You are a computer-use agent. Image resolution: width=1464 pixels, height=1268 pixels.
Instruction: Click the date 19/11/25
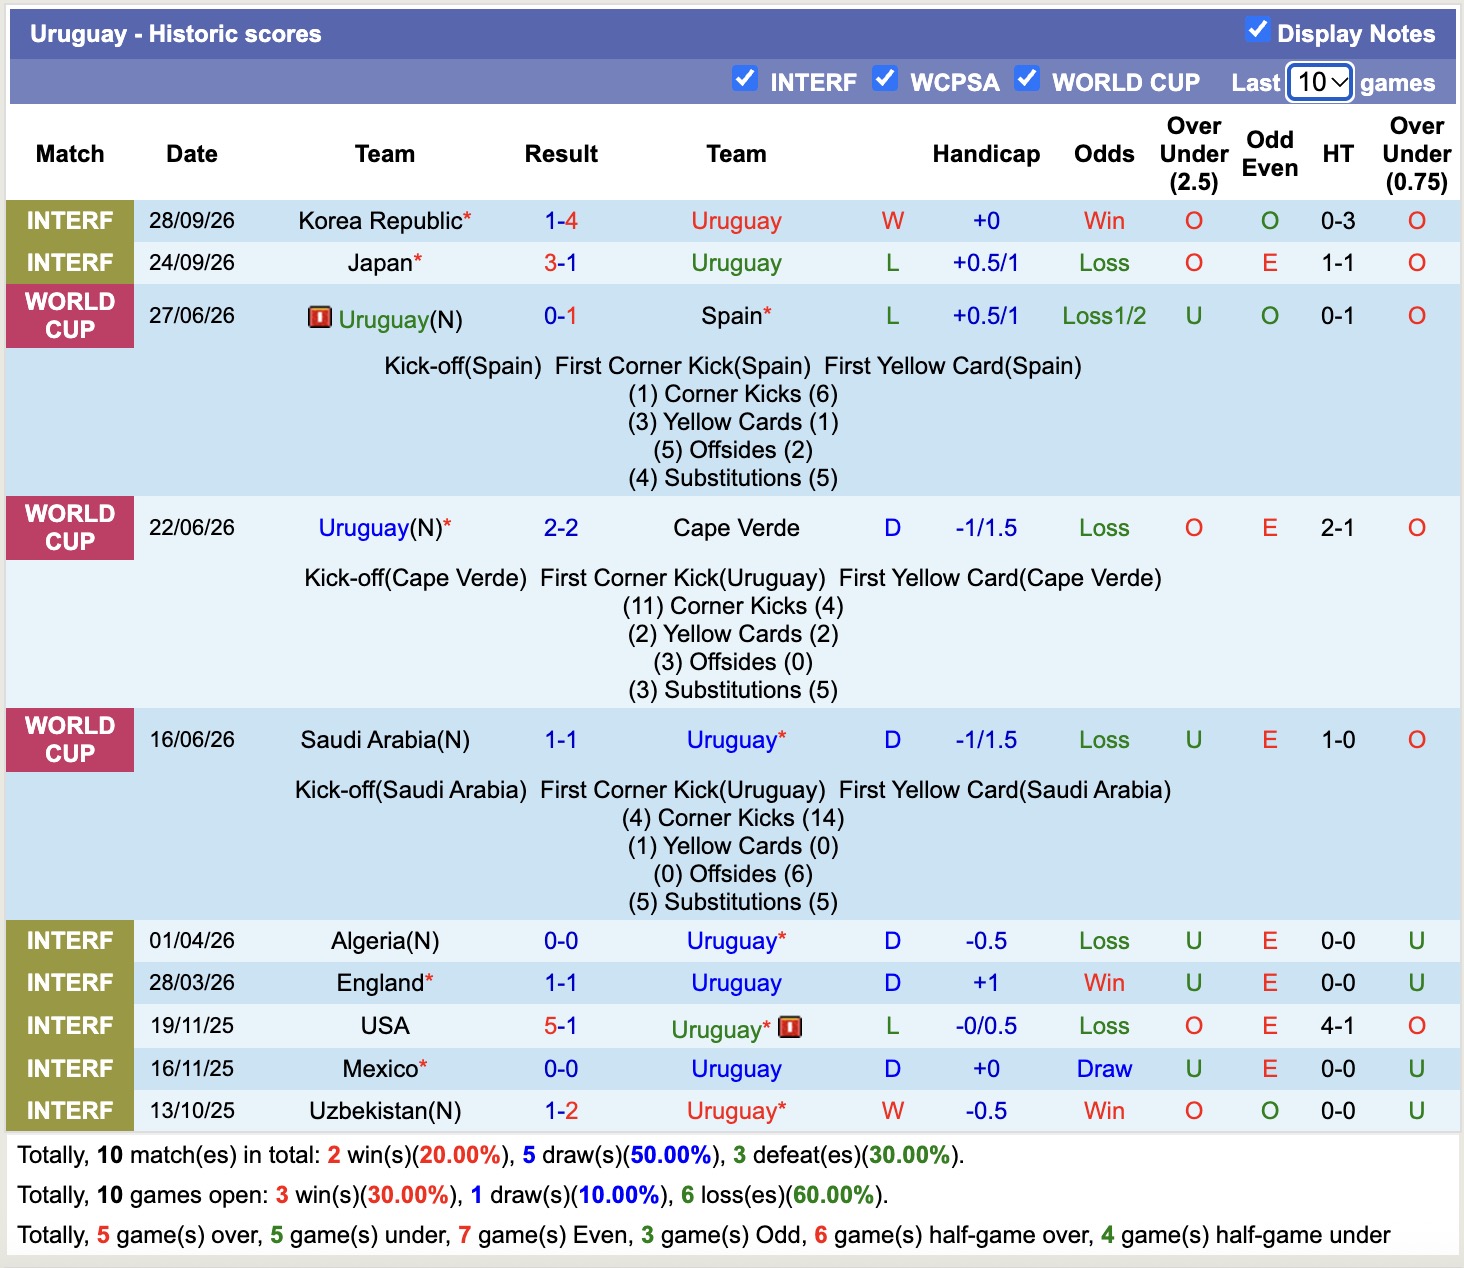click(192, 1026)
